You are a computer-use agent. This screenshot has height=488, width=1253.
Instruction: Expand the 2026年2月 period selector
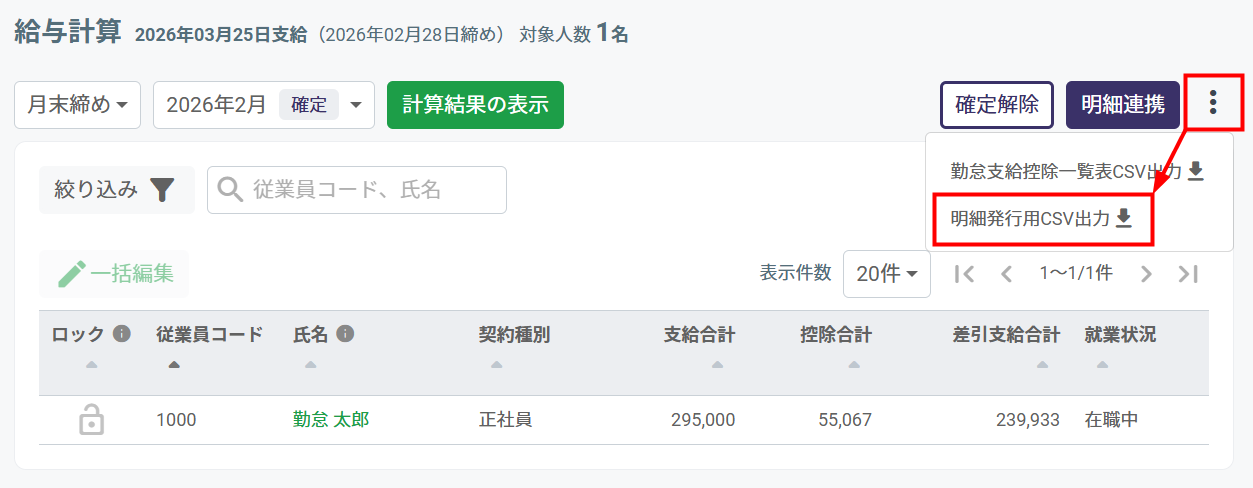pyautogui.click(x=264, y=105)
